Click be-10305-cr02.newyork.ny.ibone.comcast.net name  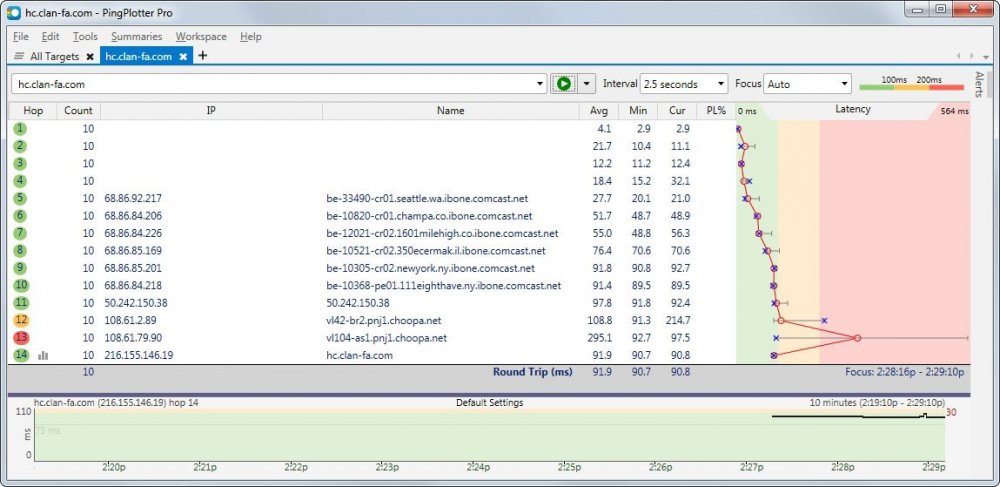(x=430, y=268)
